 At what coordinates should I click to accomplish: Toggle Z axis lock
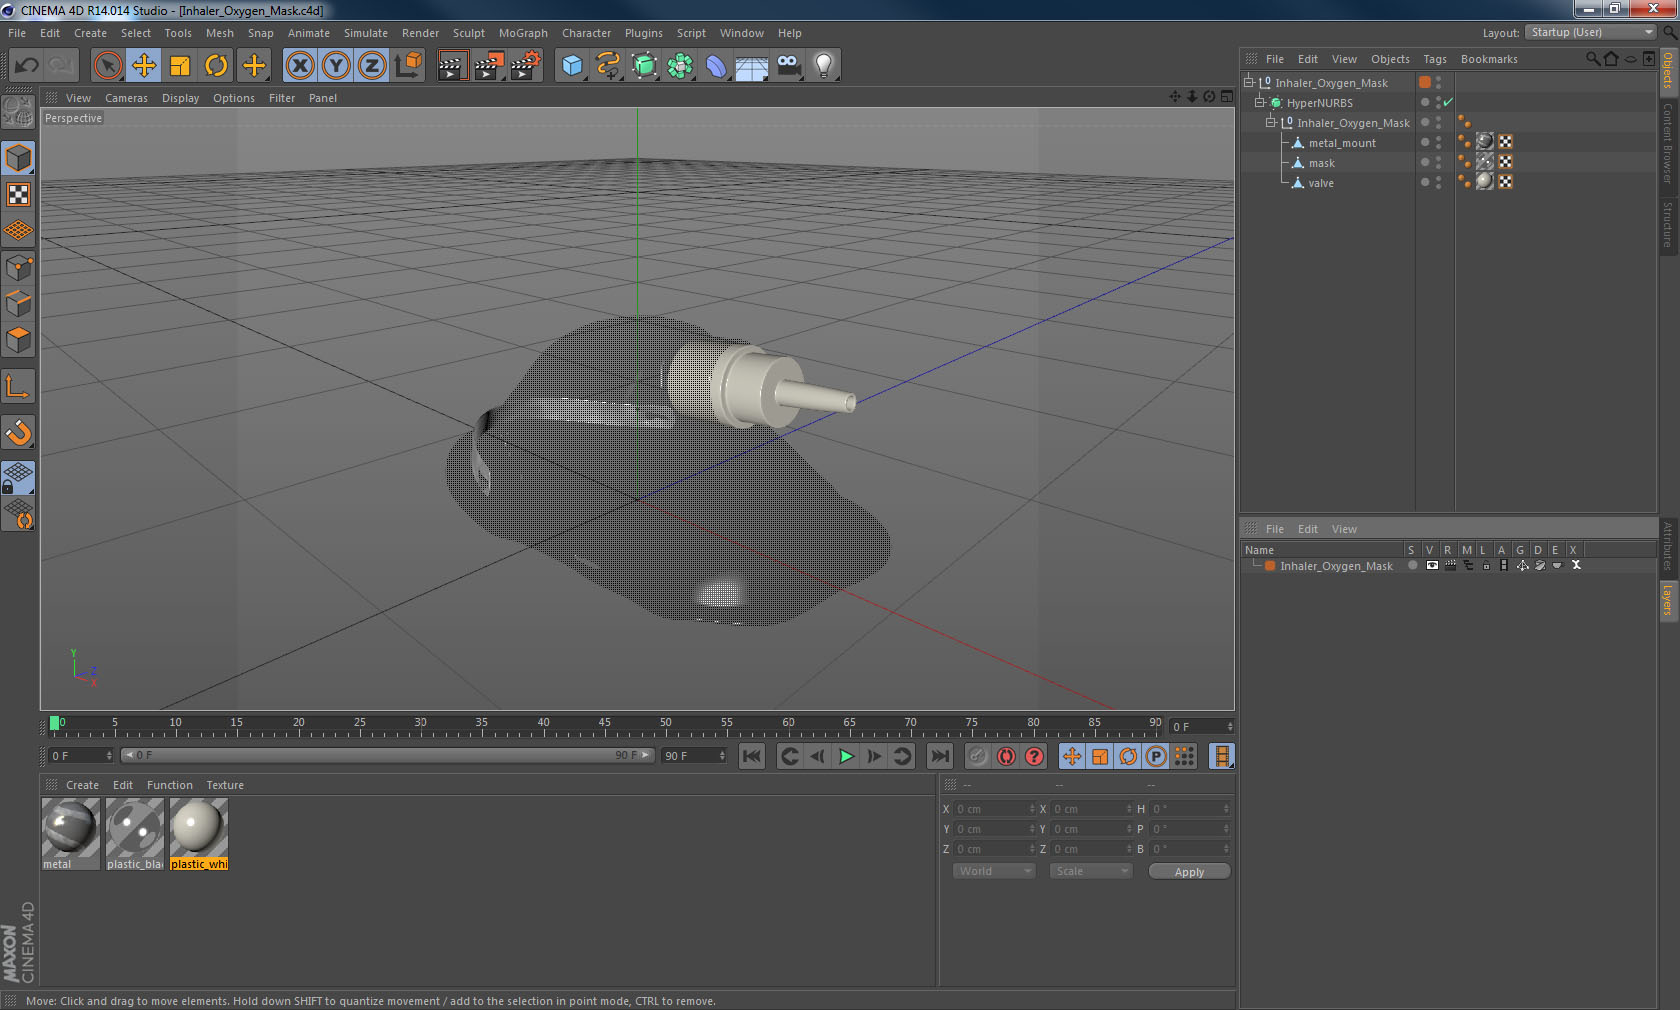click(372, 66)
